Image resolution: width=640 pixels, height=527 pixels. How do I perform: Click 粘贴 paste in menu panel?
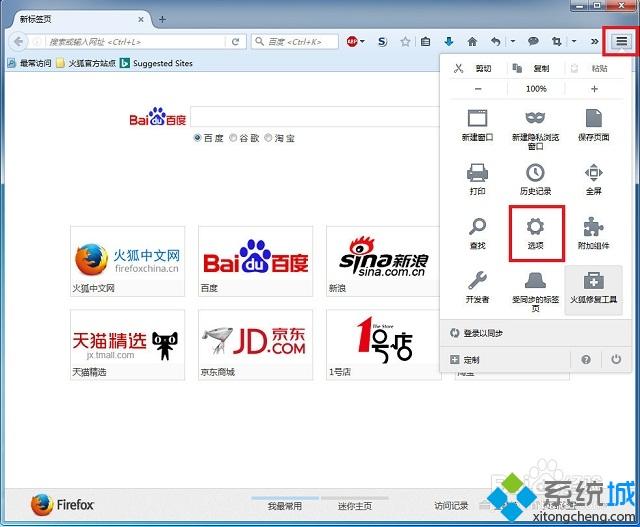[589, 69]
